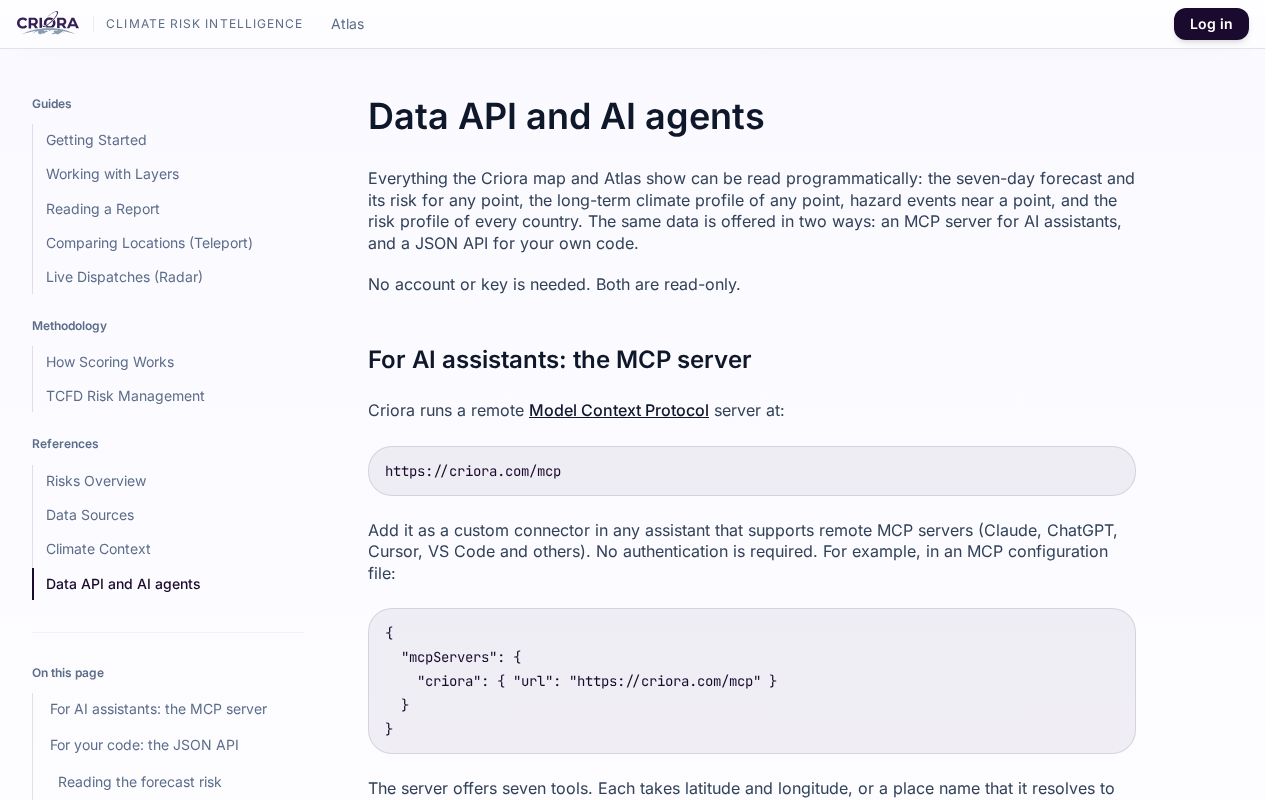The width and height of the screenshot is (1280, 800).
Task: Click the Criora logo
Action: tap(48, 23)
